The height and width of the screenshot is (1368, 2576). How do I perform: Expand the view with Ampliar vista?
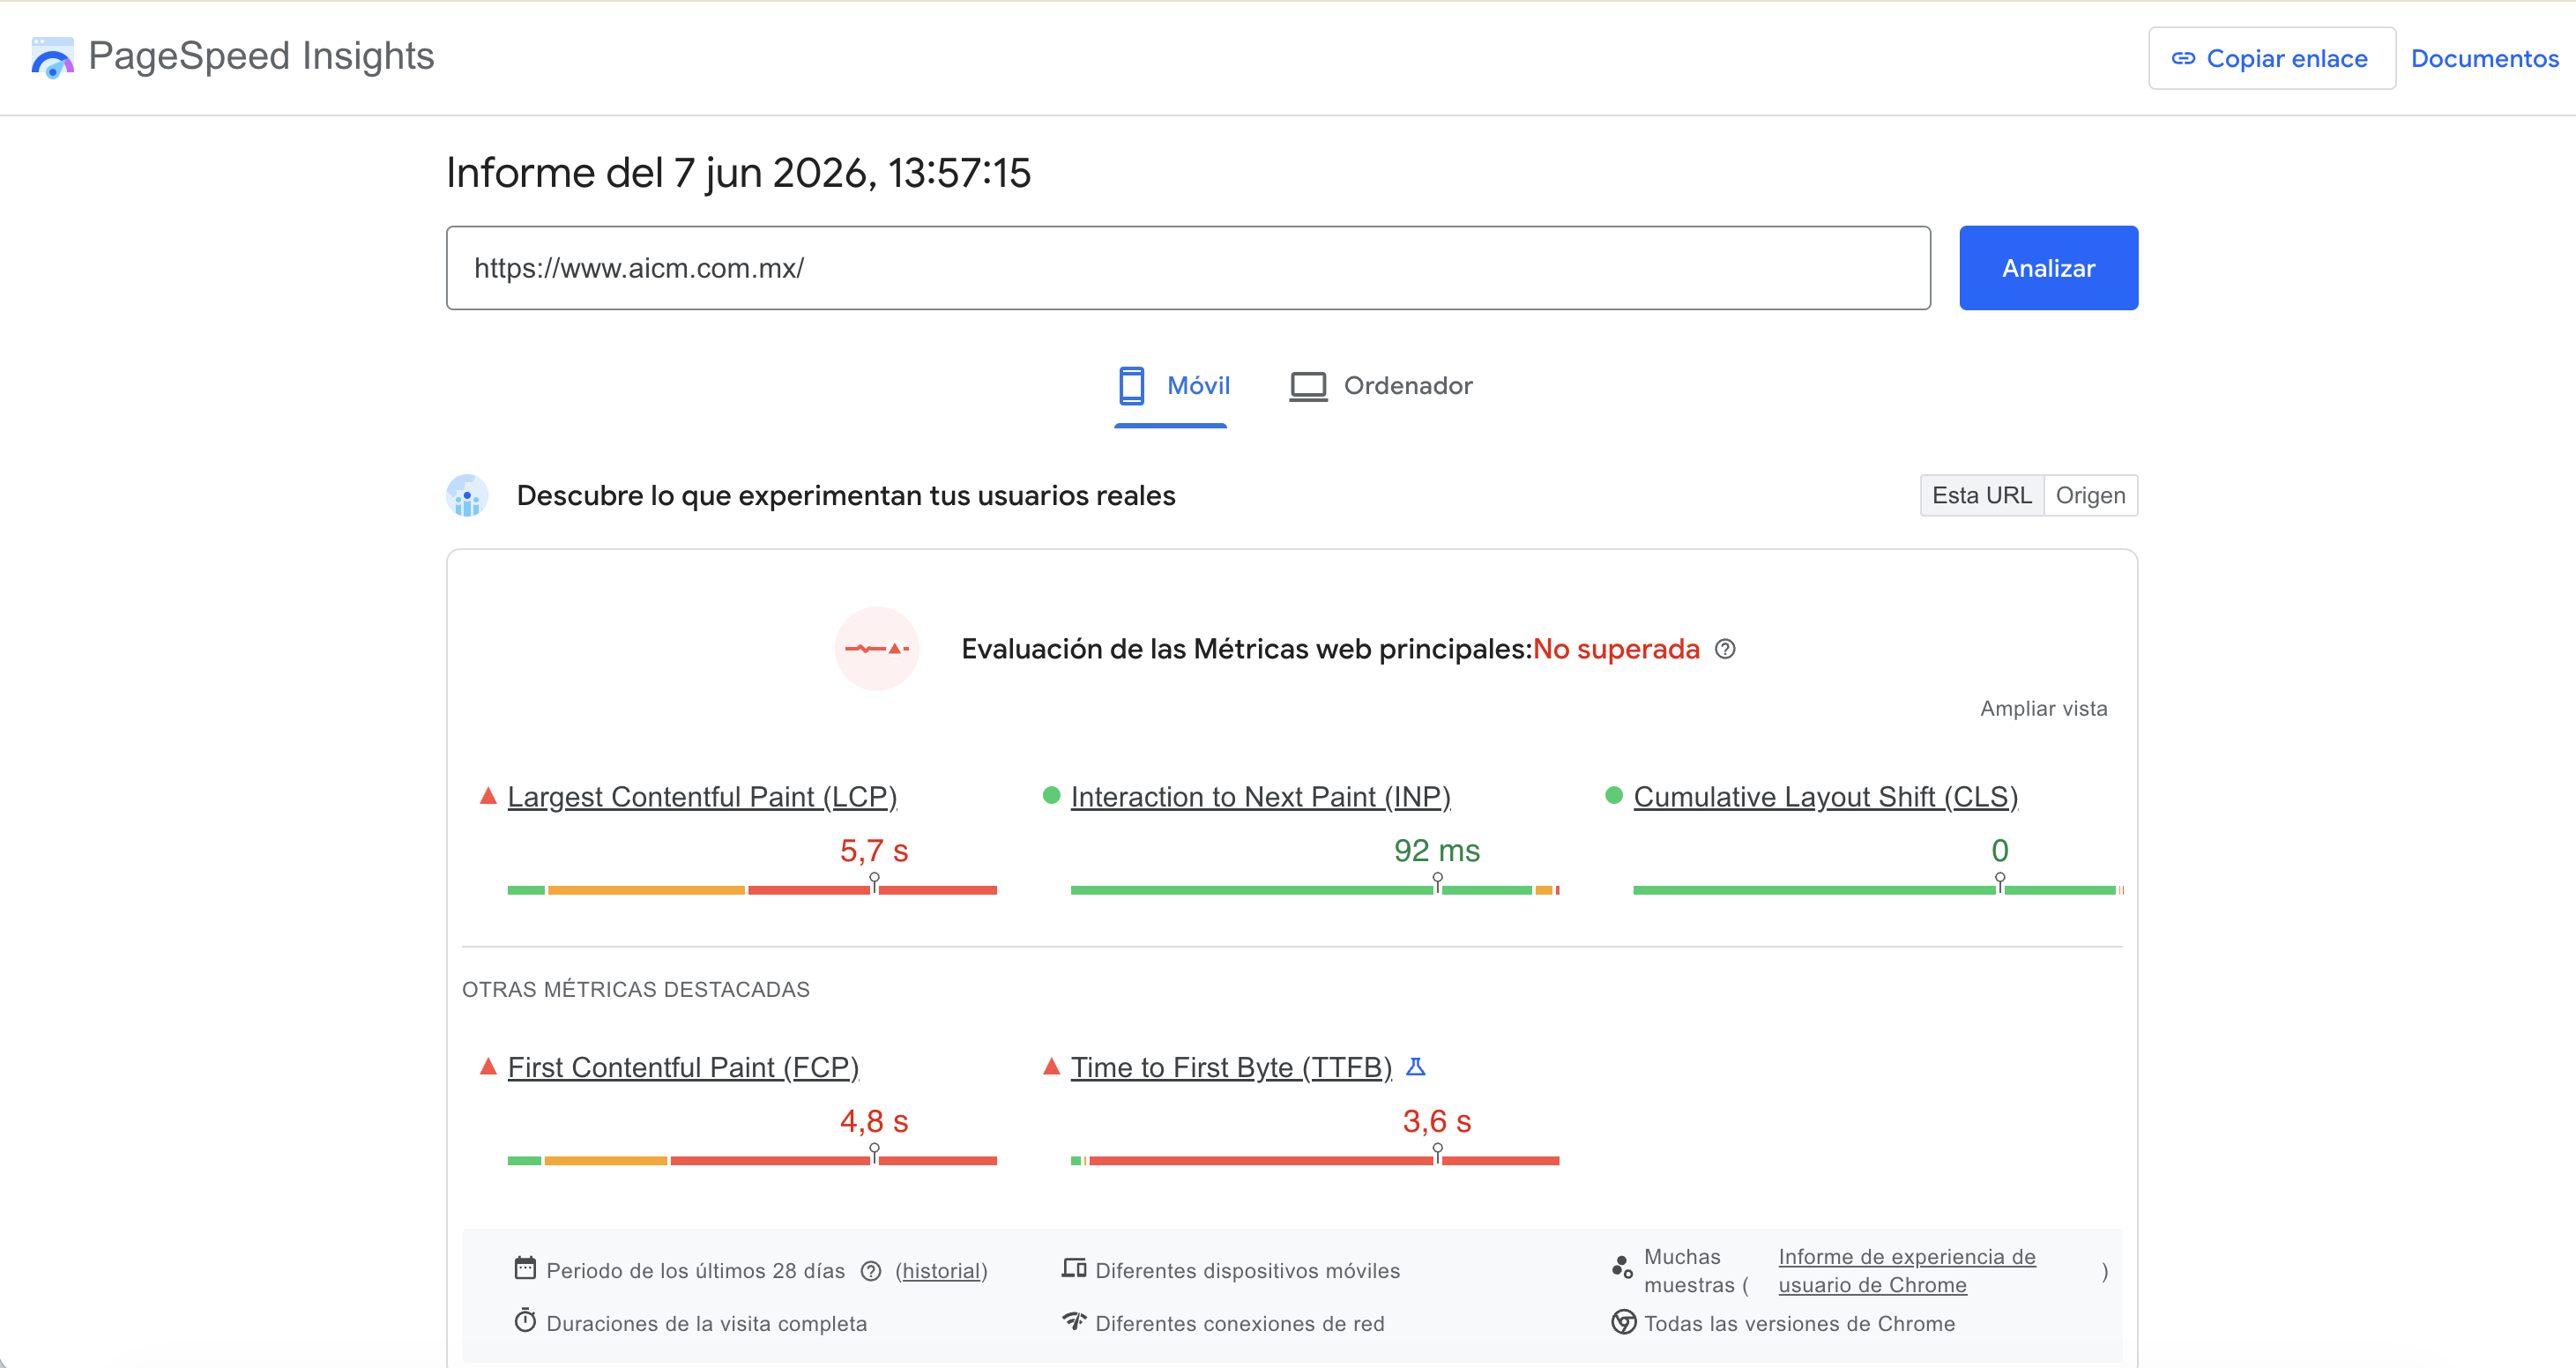[x=2043, y=709]
